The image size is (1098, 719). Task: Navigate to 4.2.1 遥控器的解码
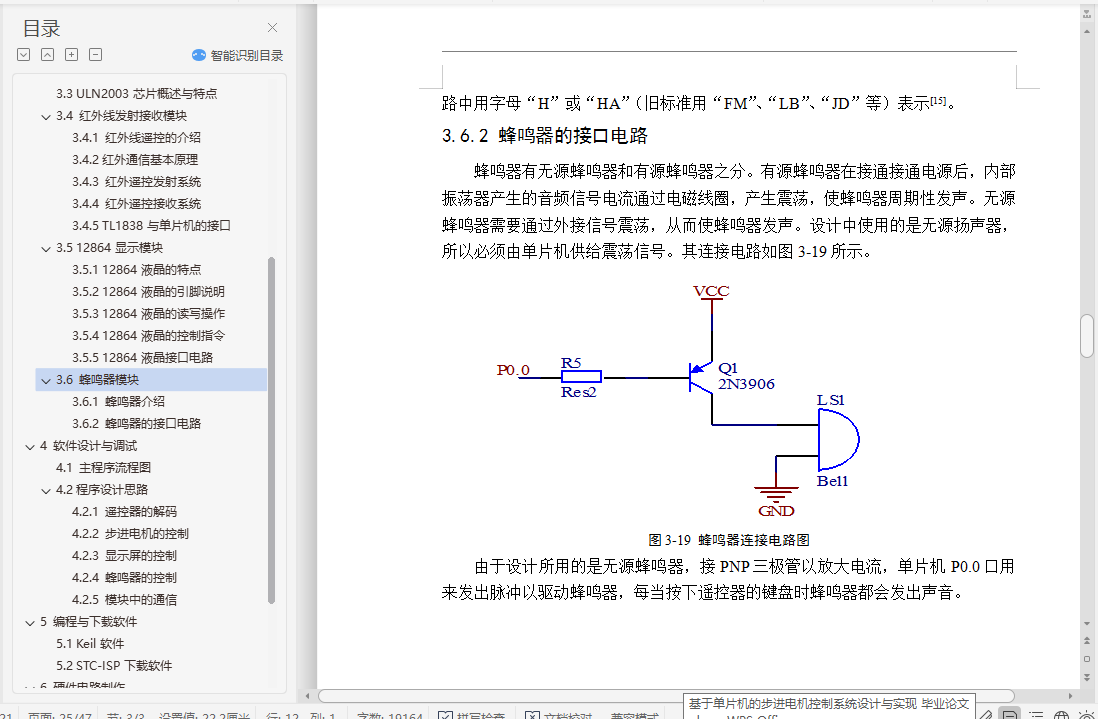[x=124, y=511]
